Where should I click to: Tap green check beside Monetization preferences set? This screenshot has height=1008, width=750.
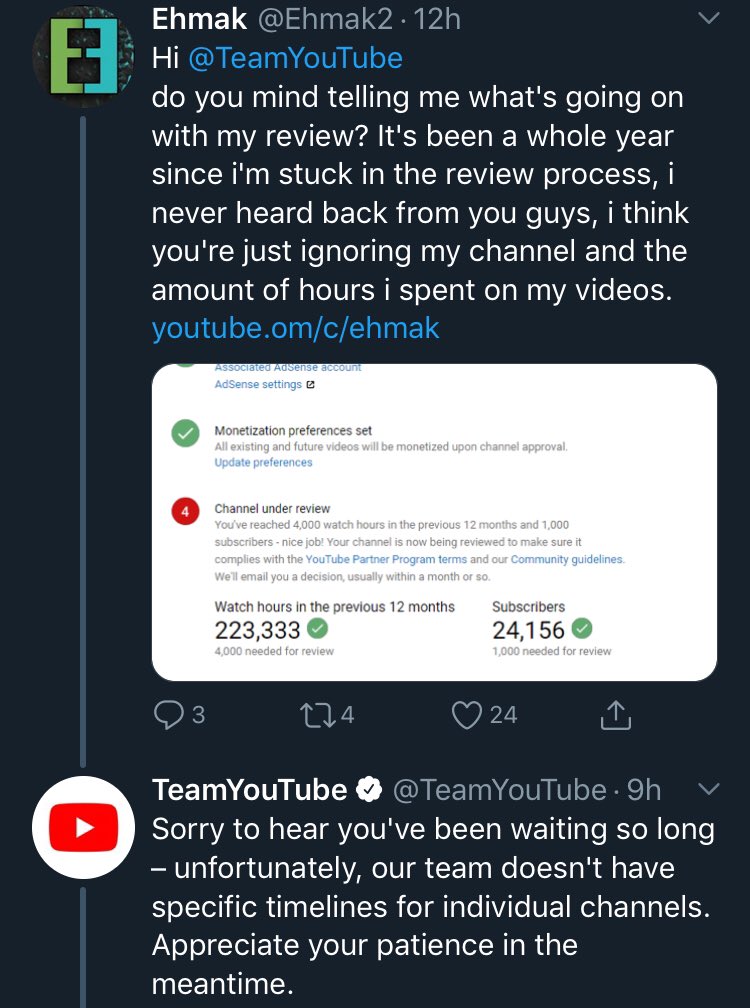pyautogui.click(x=184, y=435)
